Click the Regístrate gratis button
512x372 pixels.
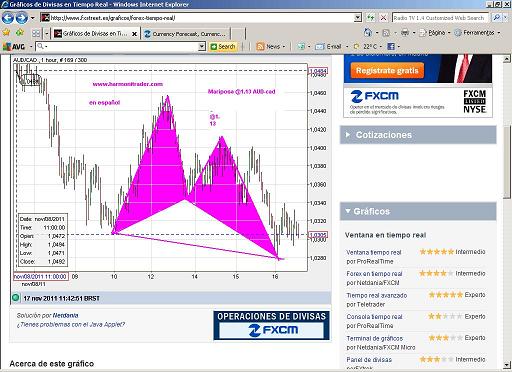(x=387, y=71)
